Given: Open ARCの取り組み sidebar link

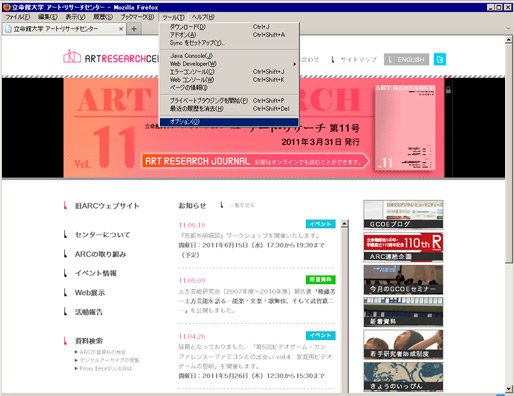Looking at the screenshot, I should 100,254.
